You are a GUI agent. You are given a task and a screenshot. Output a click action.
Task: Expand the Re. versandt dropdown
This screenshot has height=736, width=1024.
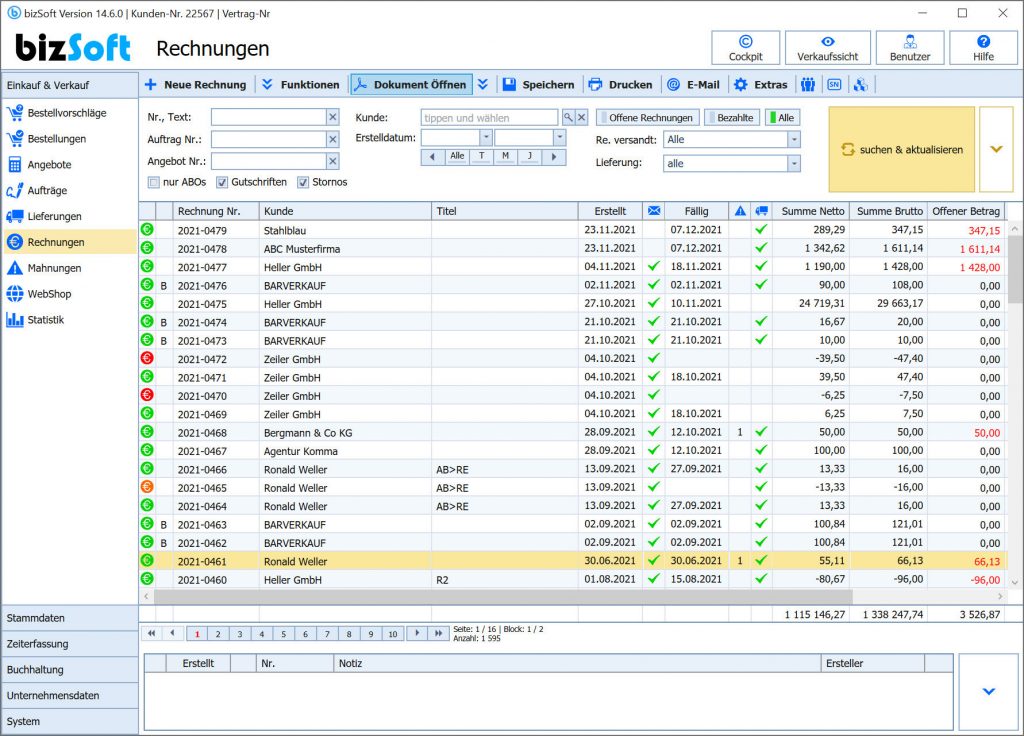tap(793, 140)
